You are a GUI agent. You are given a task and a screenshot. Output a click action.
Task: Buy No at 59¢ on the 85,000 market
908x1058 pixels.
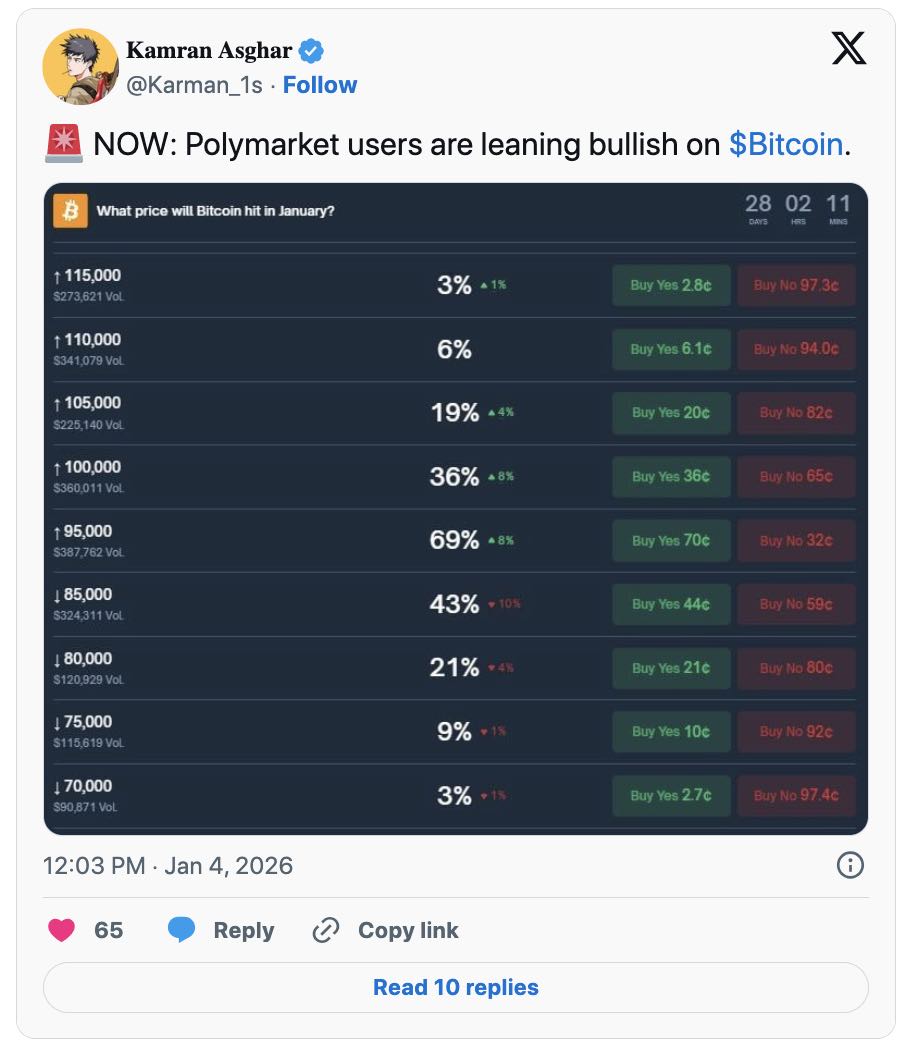pyautogui.click(x=796, y=604)
